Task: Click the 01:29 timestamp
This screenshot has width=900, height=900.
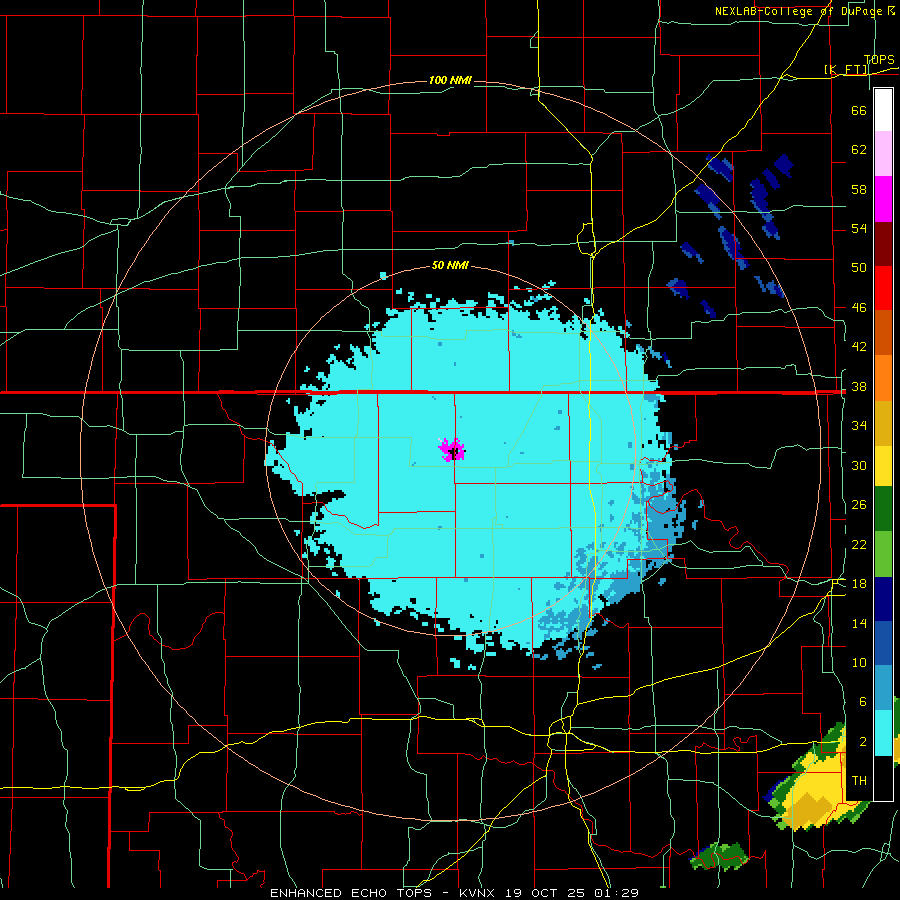Action: coord(614,893)
